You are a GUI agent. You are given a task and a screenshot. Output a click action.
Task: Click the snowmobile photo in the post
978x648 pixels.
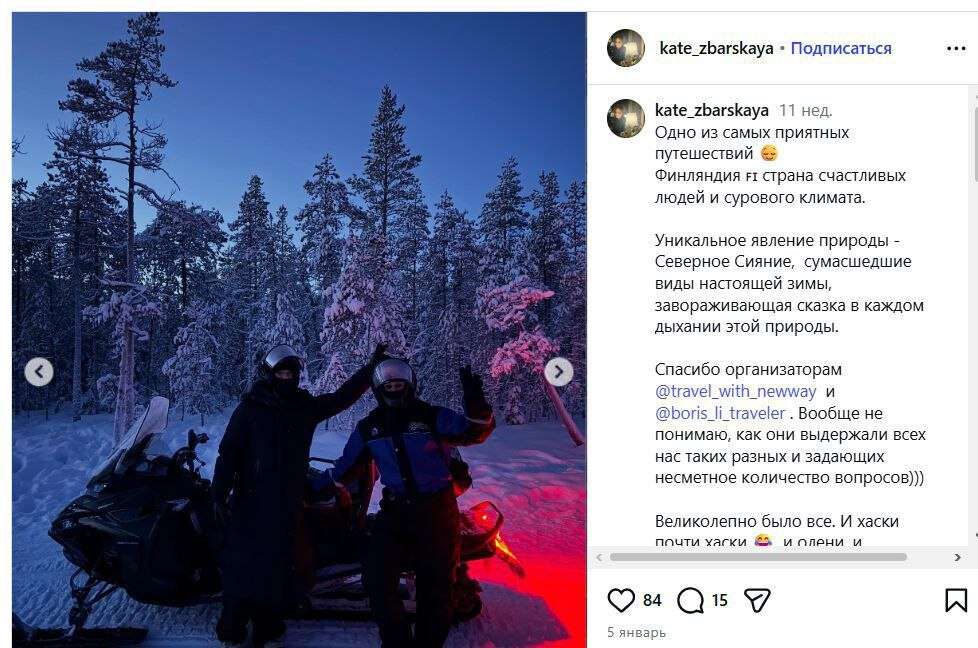coord(299,329)
